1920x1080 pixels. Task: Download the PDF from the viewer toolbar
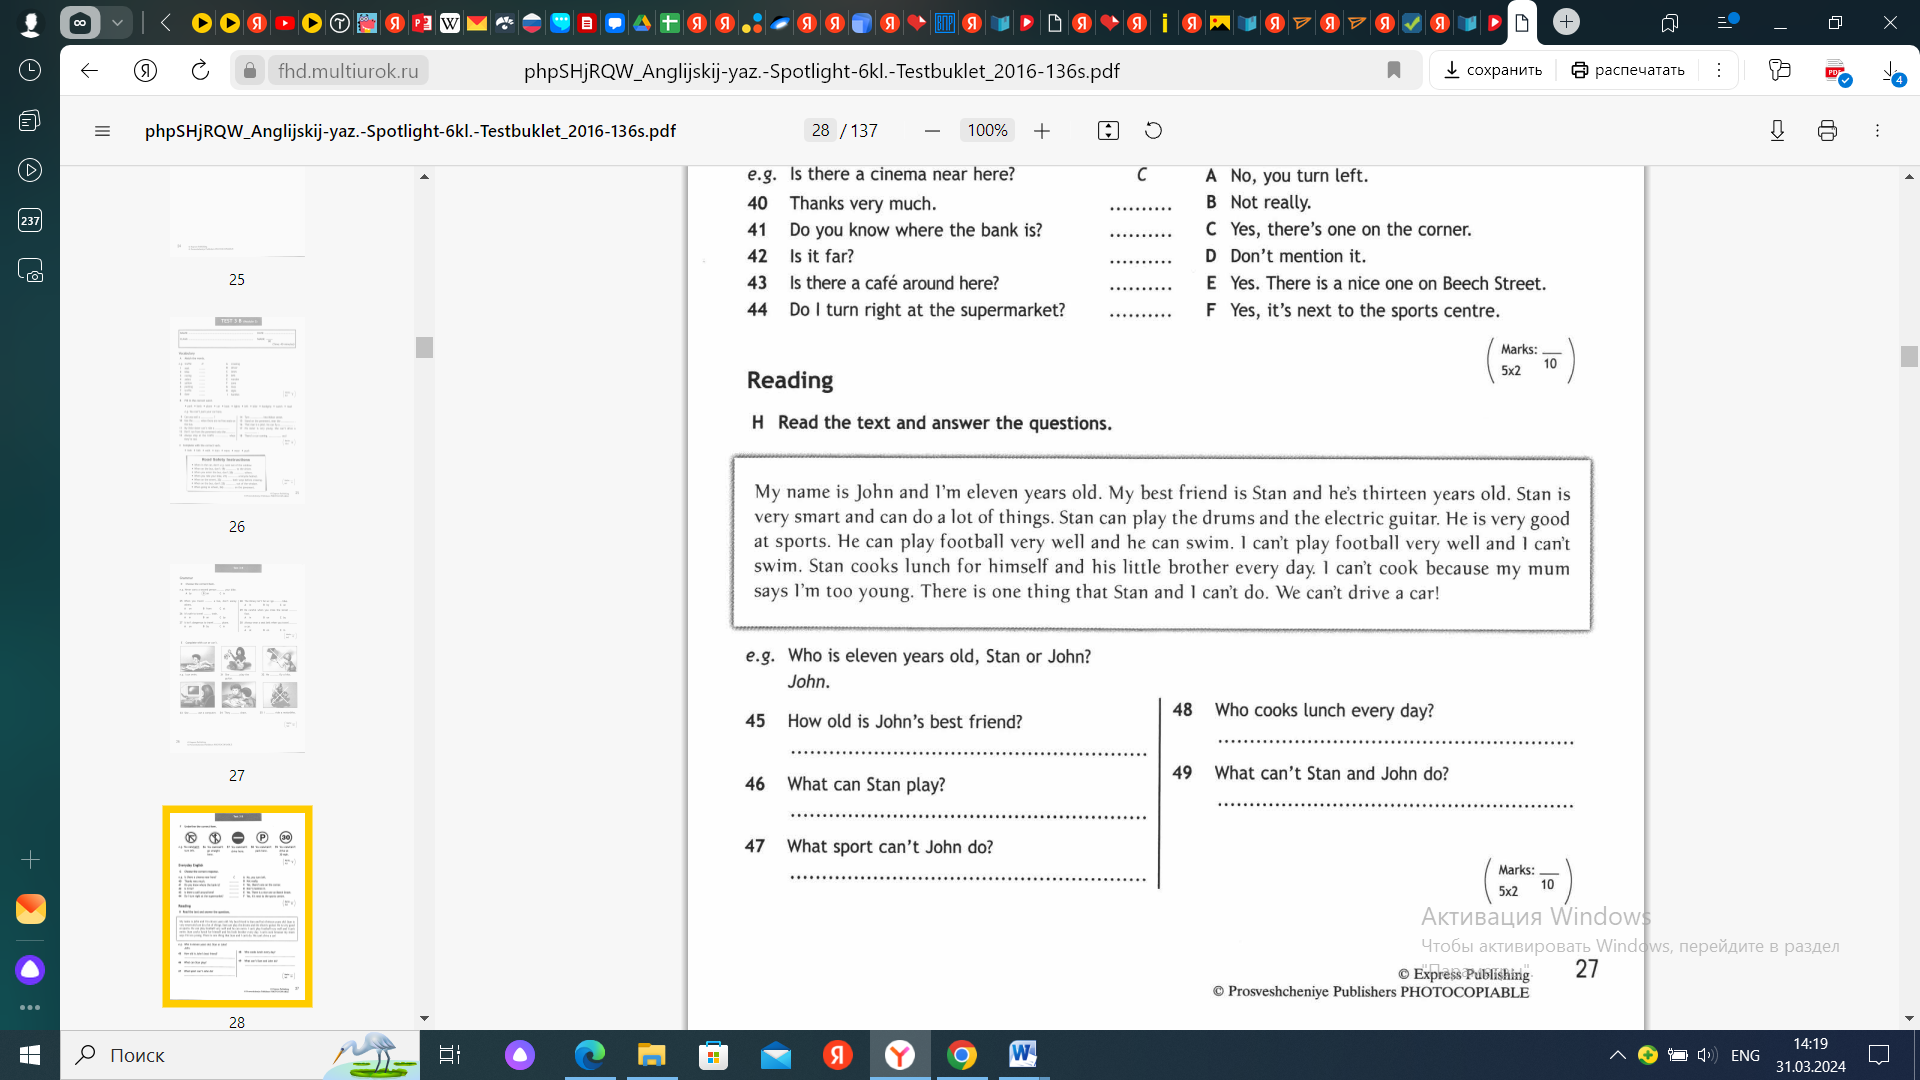click(1777, 131)
